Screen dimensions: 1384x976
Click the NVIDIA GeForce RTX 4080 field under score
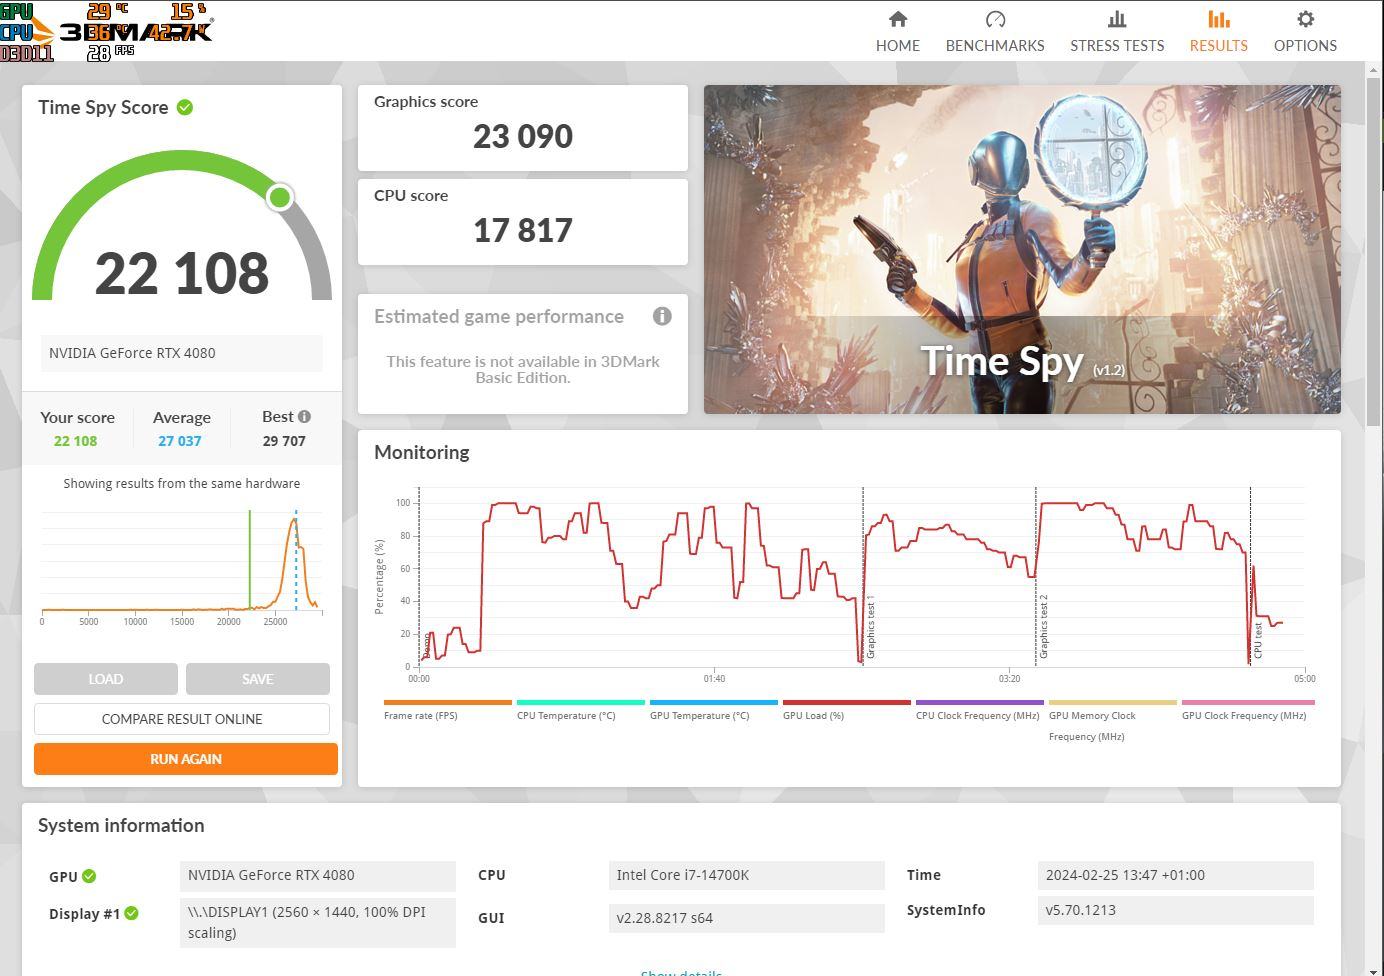pos(181,353)
